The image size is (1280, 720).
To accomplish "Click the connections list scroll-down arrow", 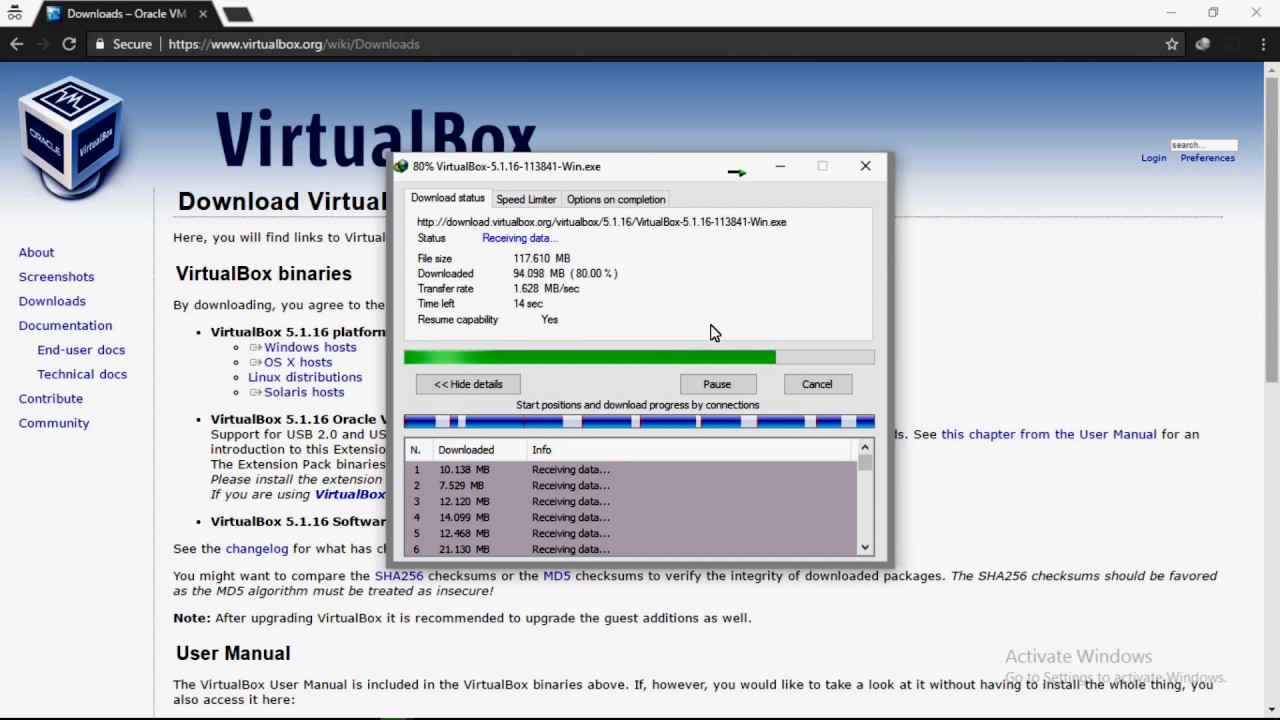I will 865,548.
